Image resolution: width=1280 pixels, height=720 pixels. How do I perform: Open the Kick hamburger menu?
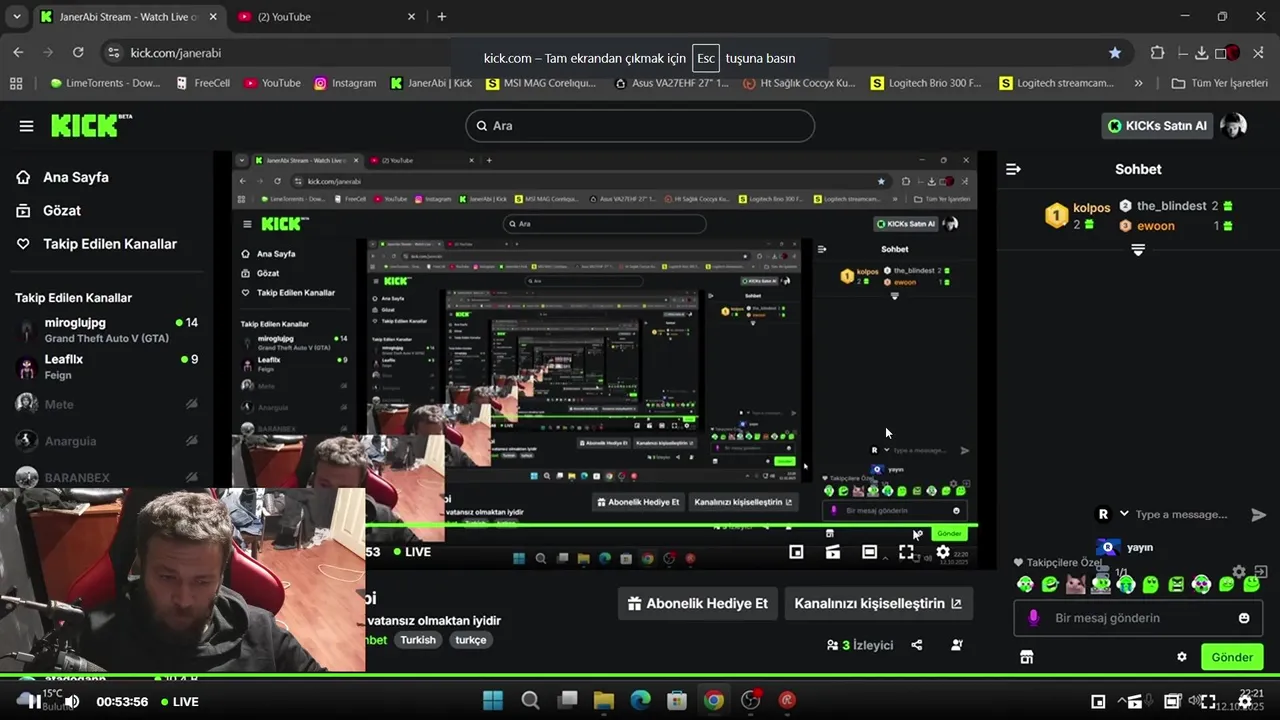click(x=26, y=126)
